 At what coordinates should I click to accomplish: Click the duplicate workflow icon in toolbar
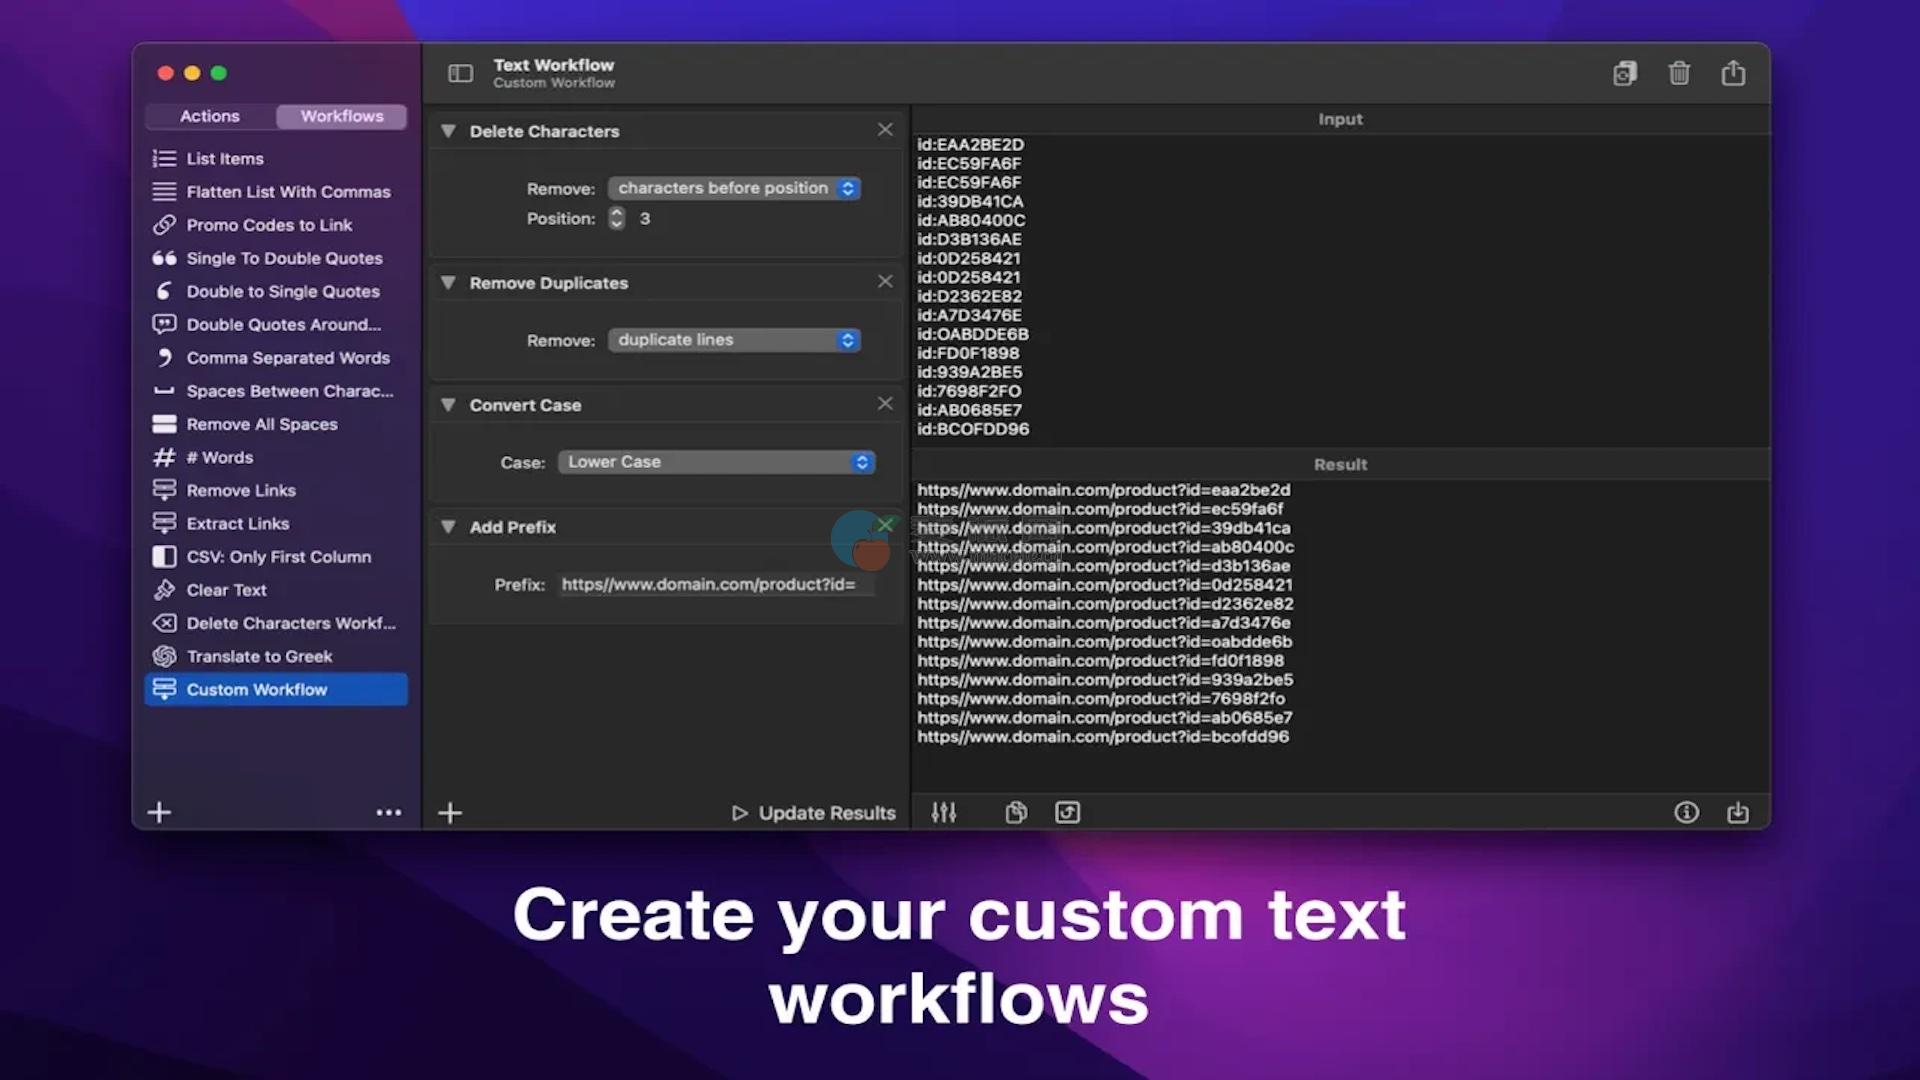click(1625, 73)
